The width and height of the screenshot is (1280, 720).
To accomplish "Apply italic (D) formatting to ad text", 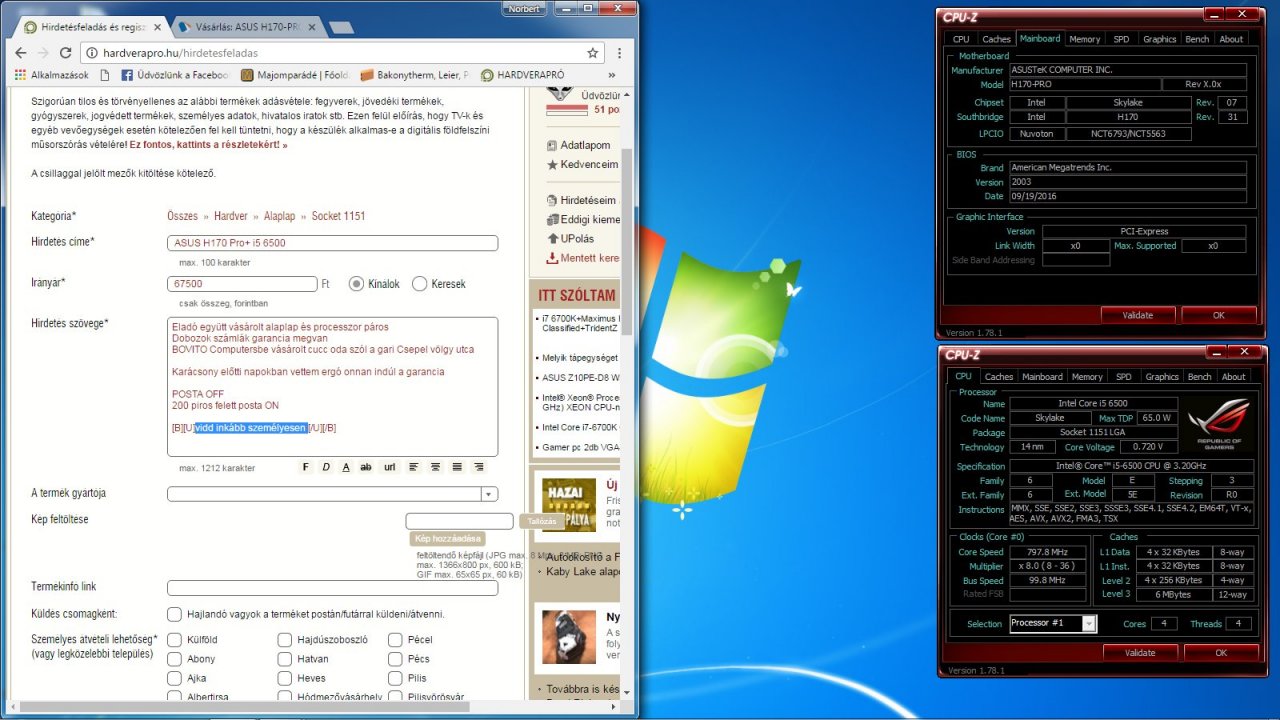I will click(326, 467).
